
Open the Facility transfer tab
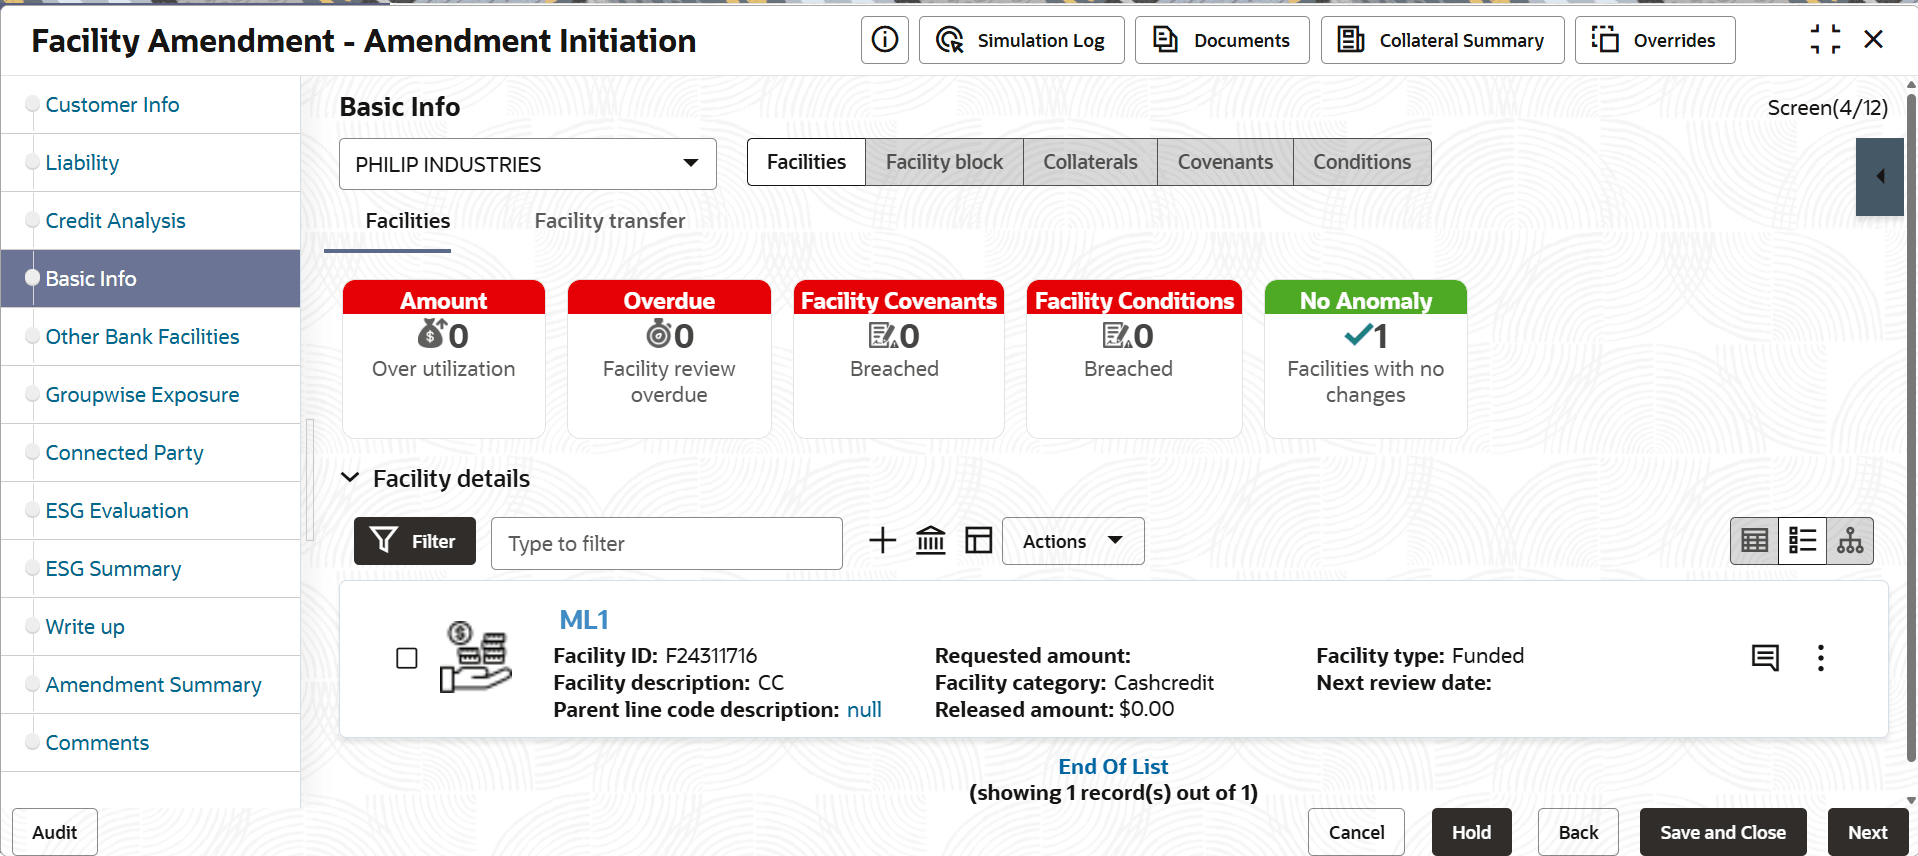609,221
